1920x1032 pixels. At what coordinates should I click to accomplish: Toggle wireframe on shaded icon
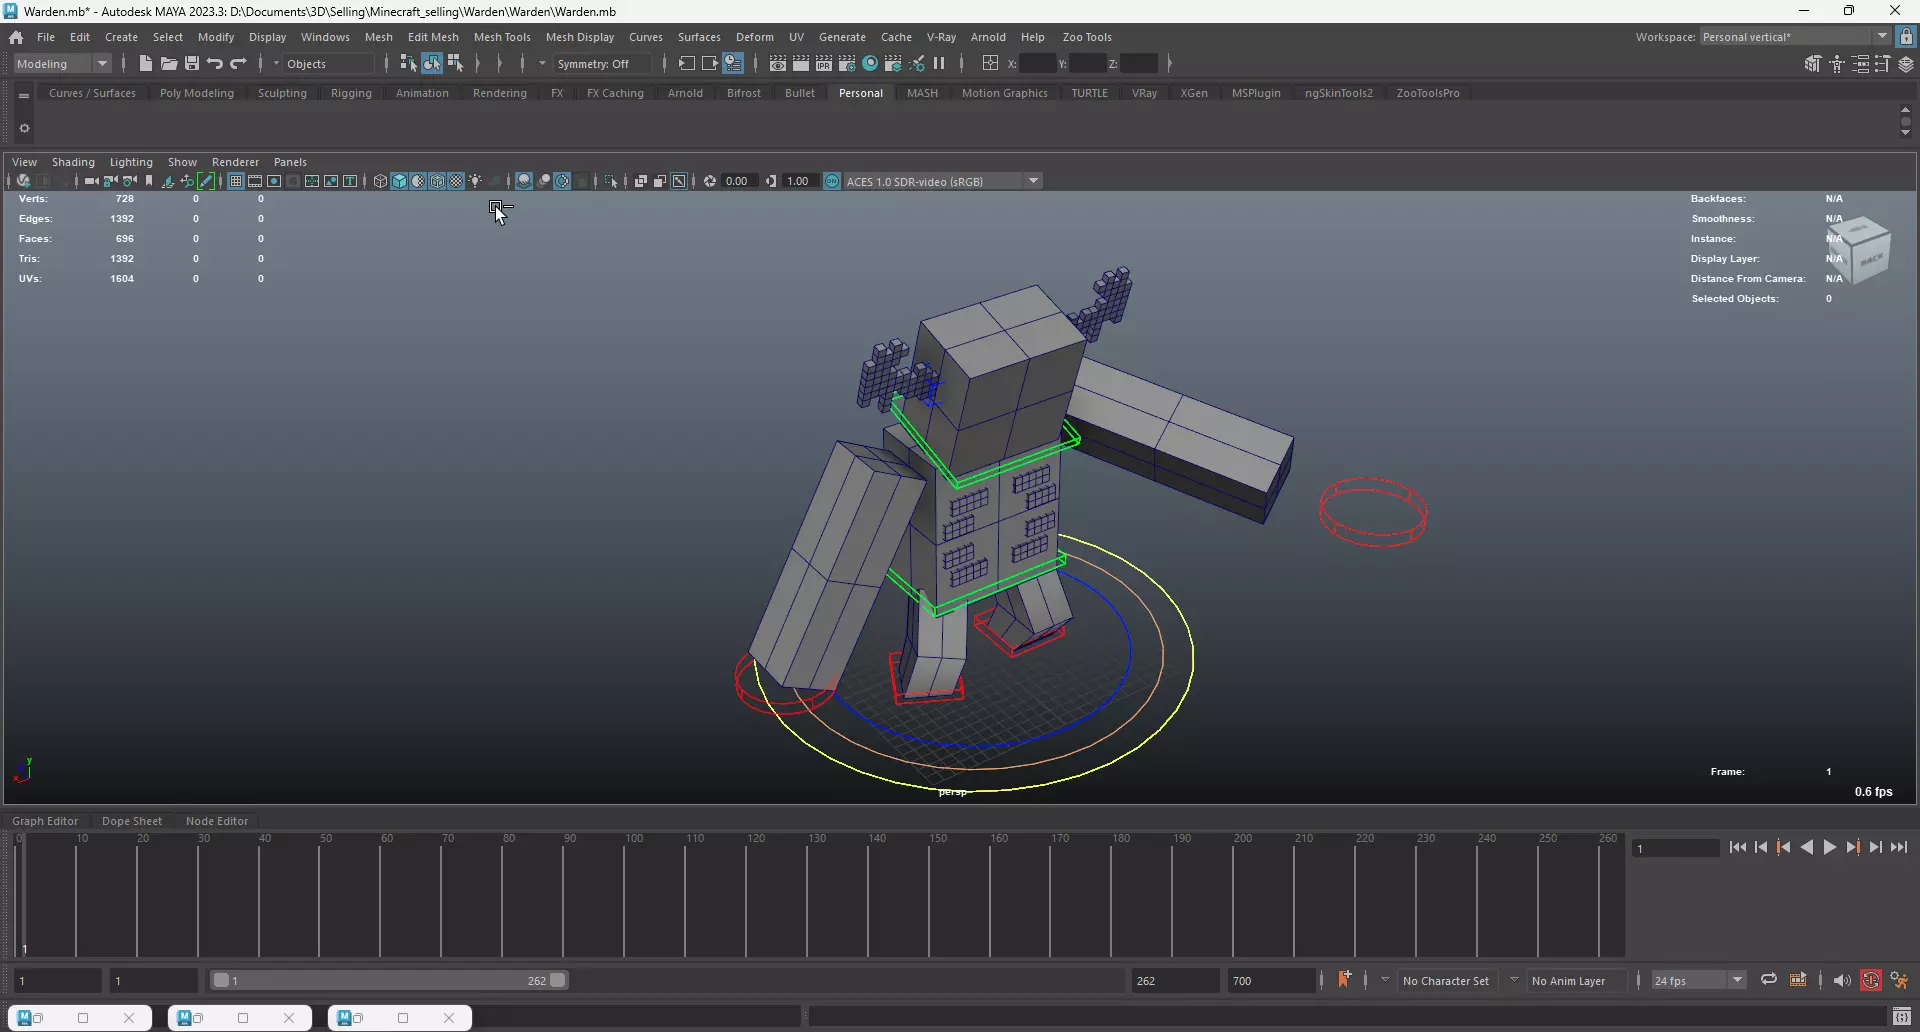[437, 181]
